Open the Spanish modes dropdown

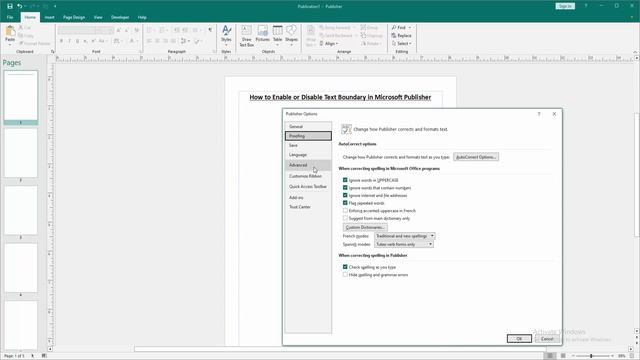404,244
